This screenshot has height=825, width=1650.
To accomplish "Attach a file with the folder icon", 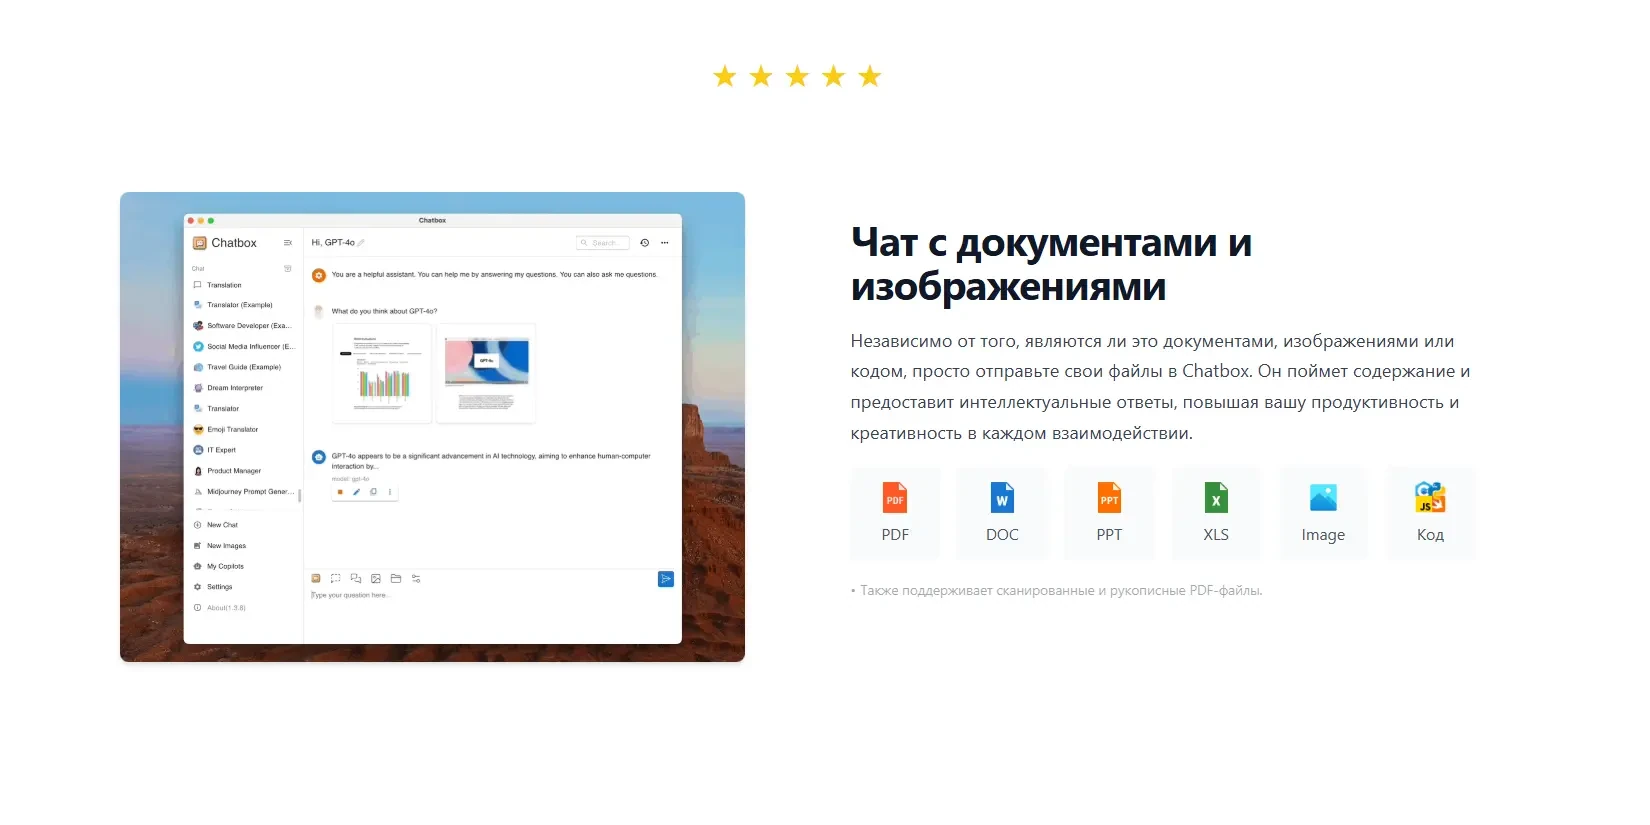I will tap(396, 578).
